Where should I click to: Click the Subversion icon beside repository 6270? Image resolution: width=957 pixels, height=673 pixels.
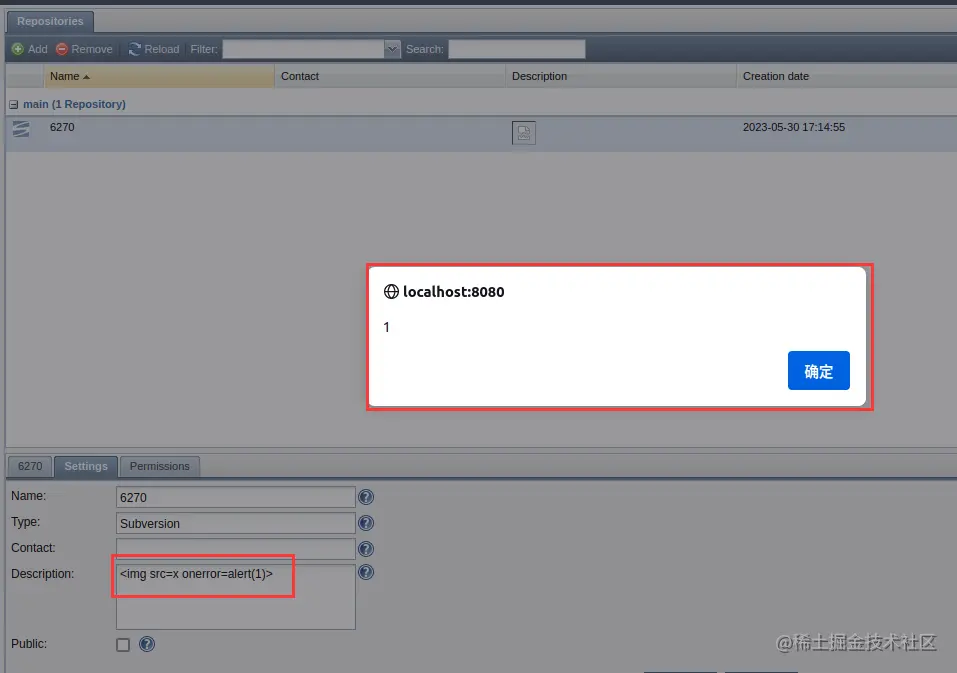coord(20,128)
